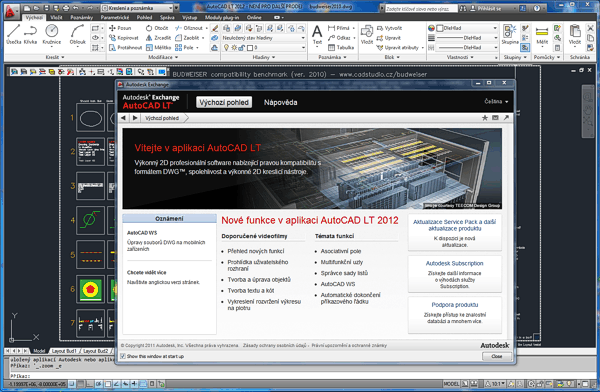Go back with Exchange left arrow
Screen dimensions: 600x392
coord(123,118)
